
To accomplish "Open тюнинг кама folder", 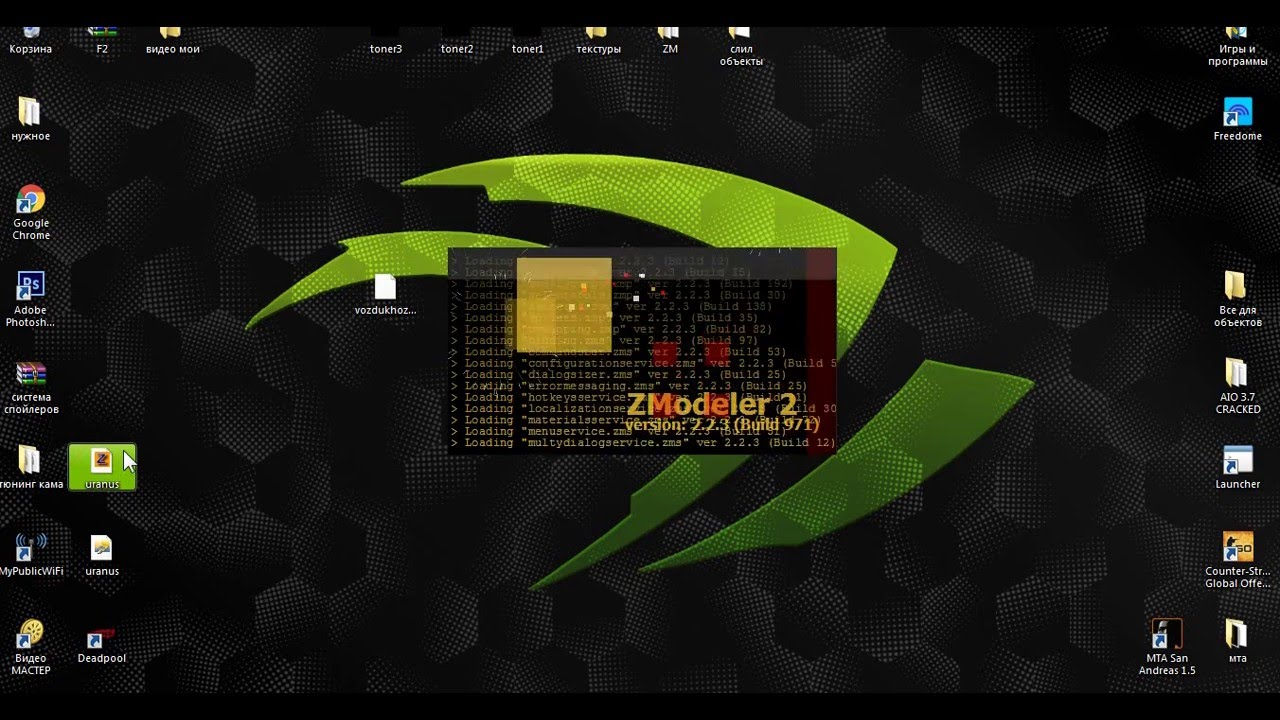I will [x=30, y=467].
